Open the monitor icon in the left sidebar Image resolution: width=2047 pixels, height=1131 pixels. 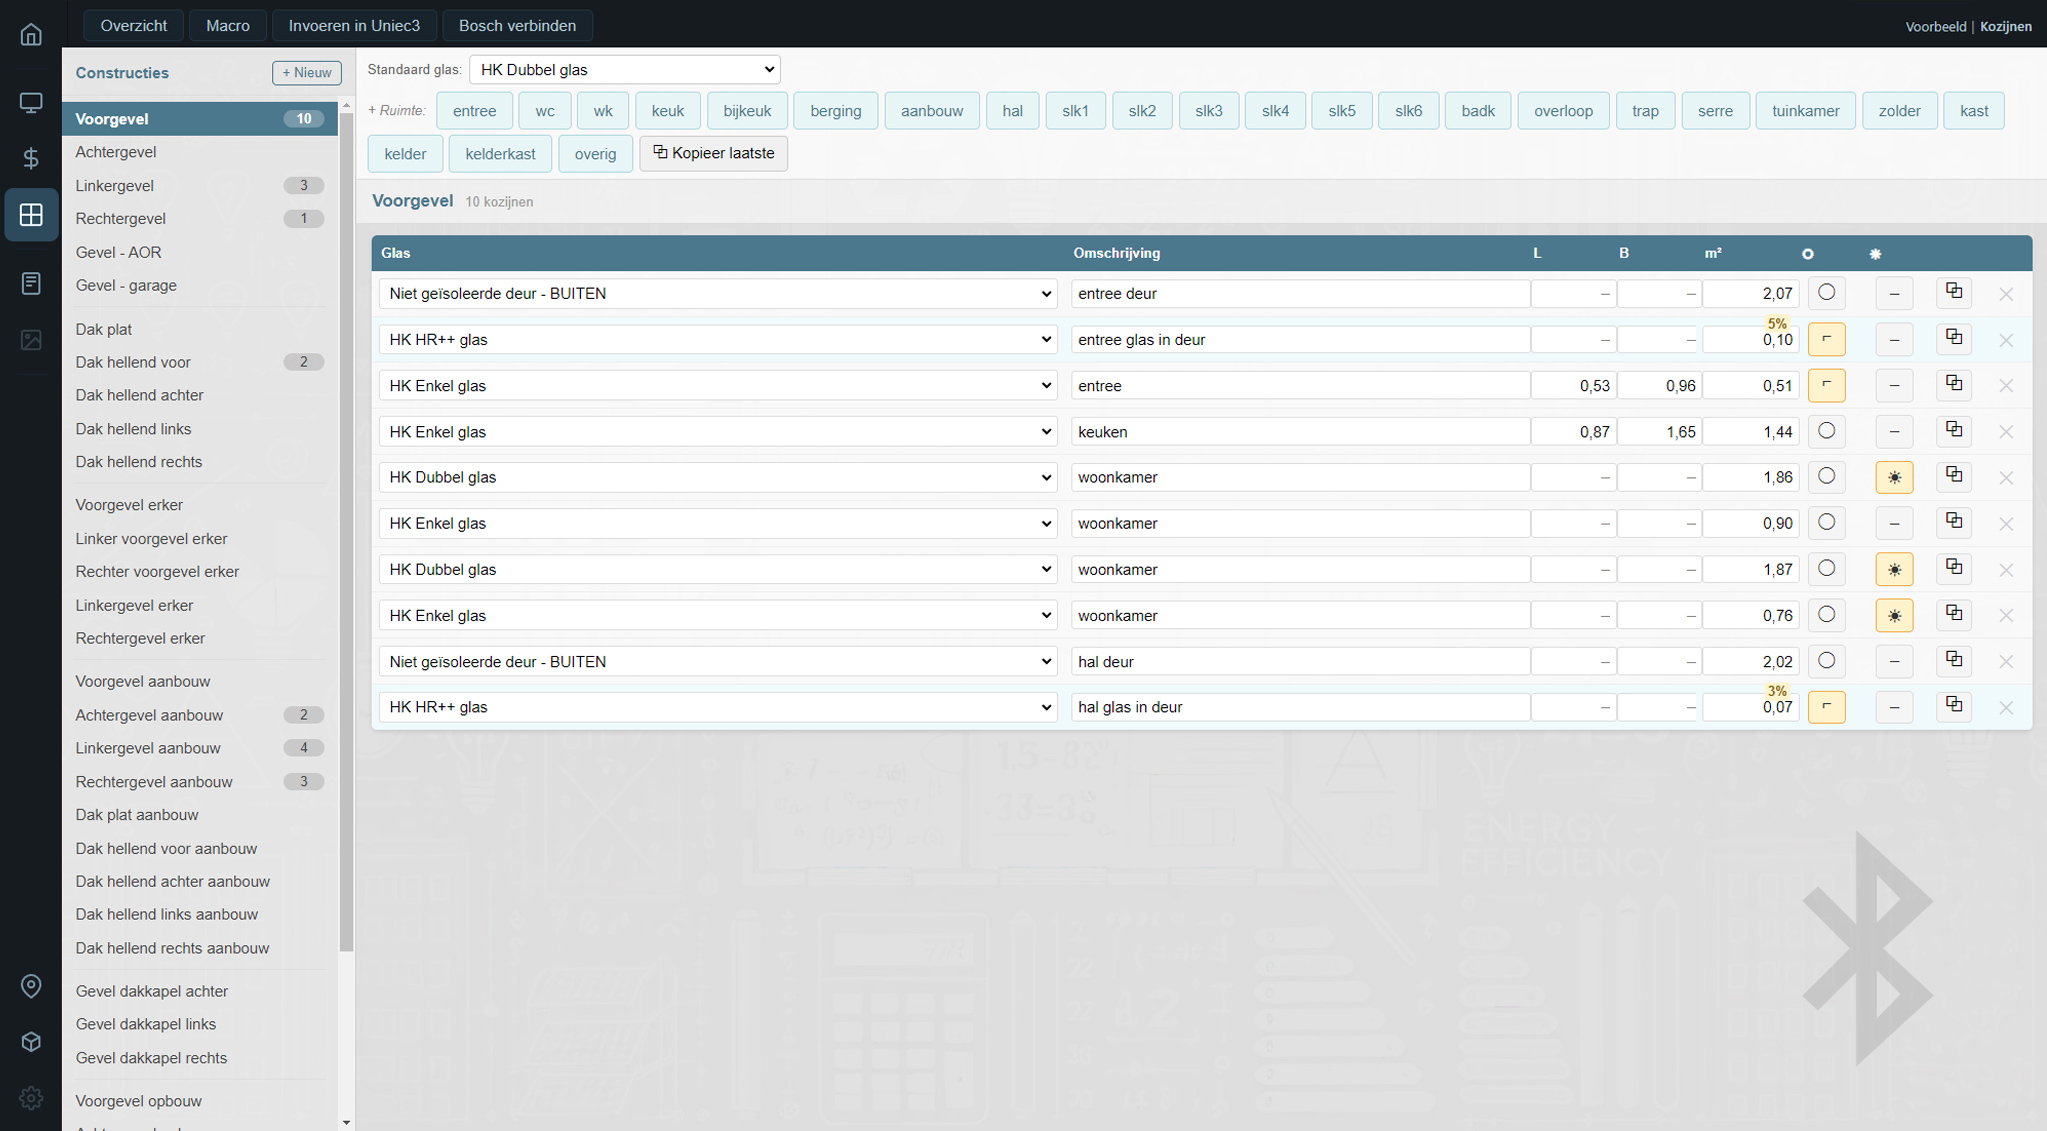31,103
